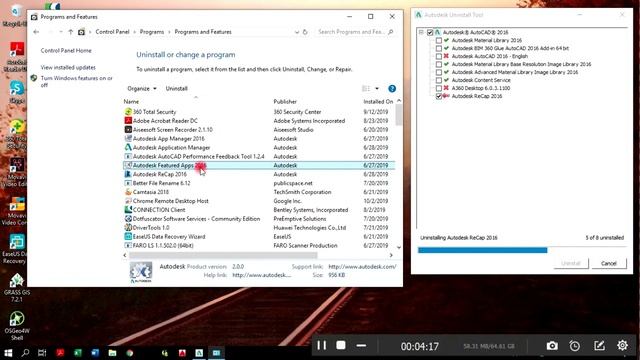Open Task View on the taskbar
640x360 pixels.
(x=42, y=353)
